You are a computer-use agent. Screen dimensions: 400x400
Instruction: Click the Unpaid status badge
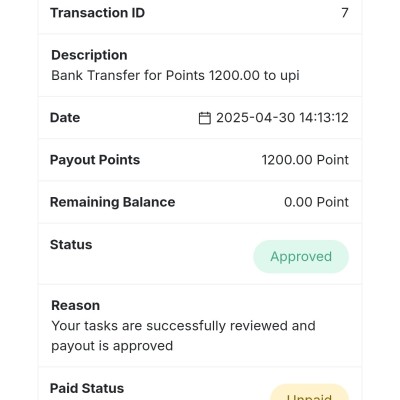click(309, 392)
